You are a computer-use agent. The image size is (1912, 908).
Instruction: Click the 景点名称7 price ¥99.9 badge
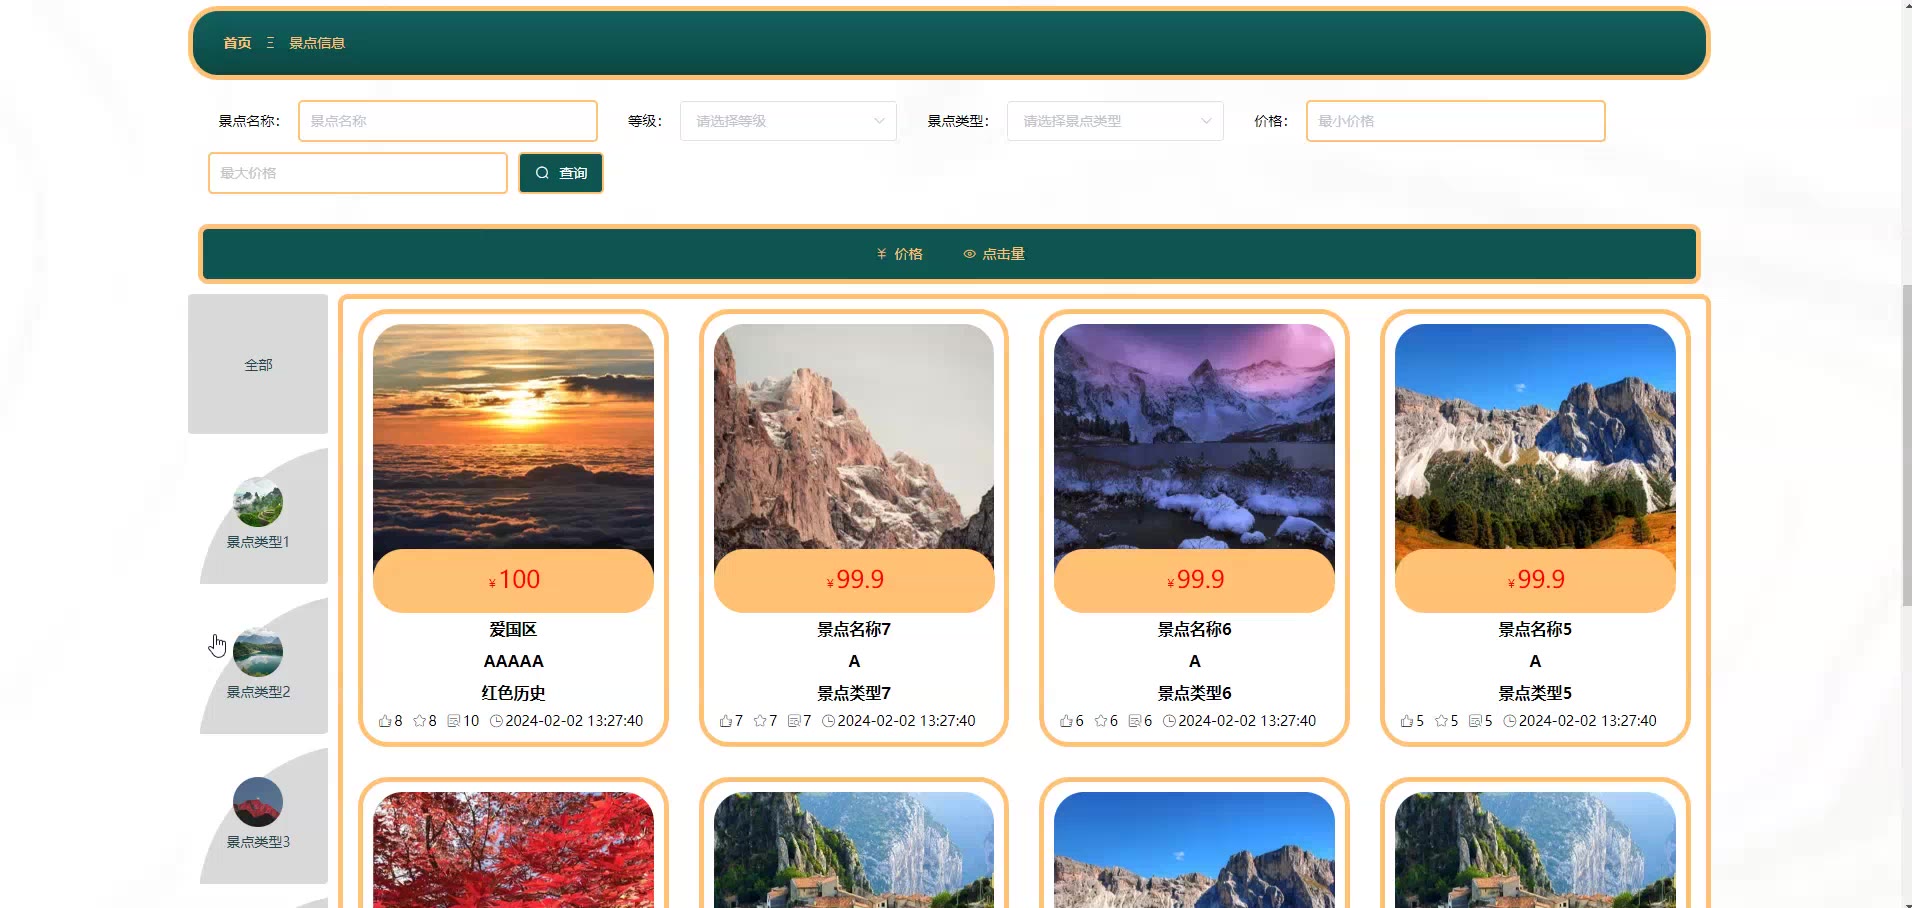(x=854, y=580)
